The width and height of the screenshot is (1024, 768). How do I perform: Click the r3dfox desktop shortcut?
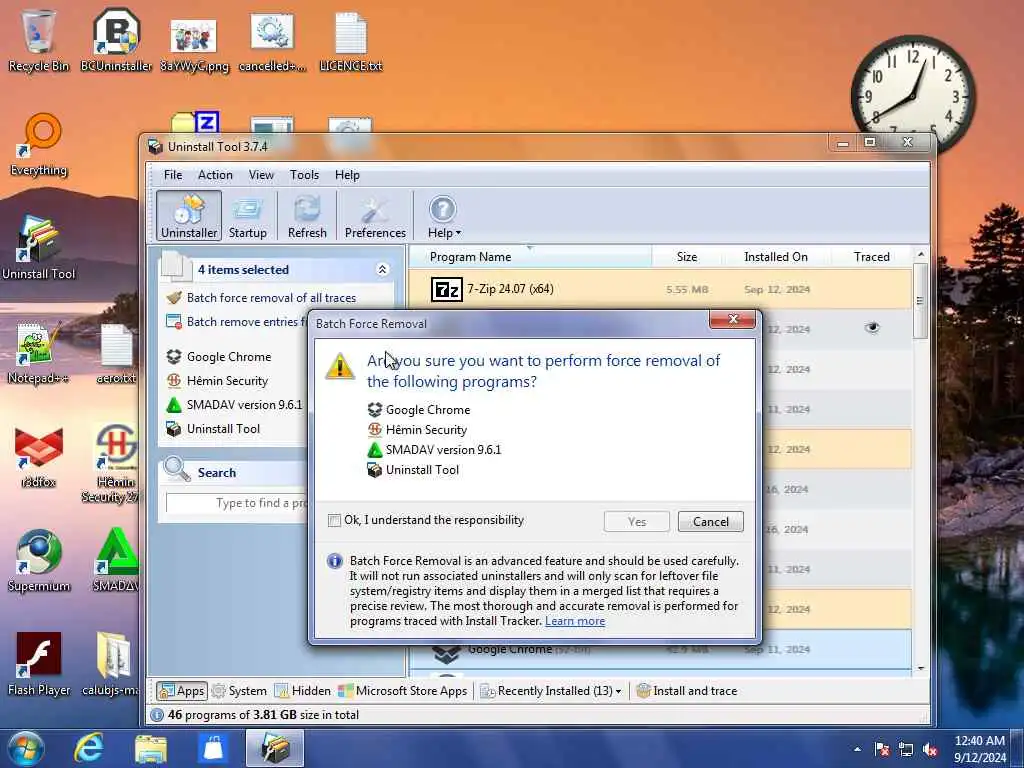[39, 457]
